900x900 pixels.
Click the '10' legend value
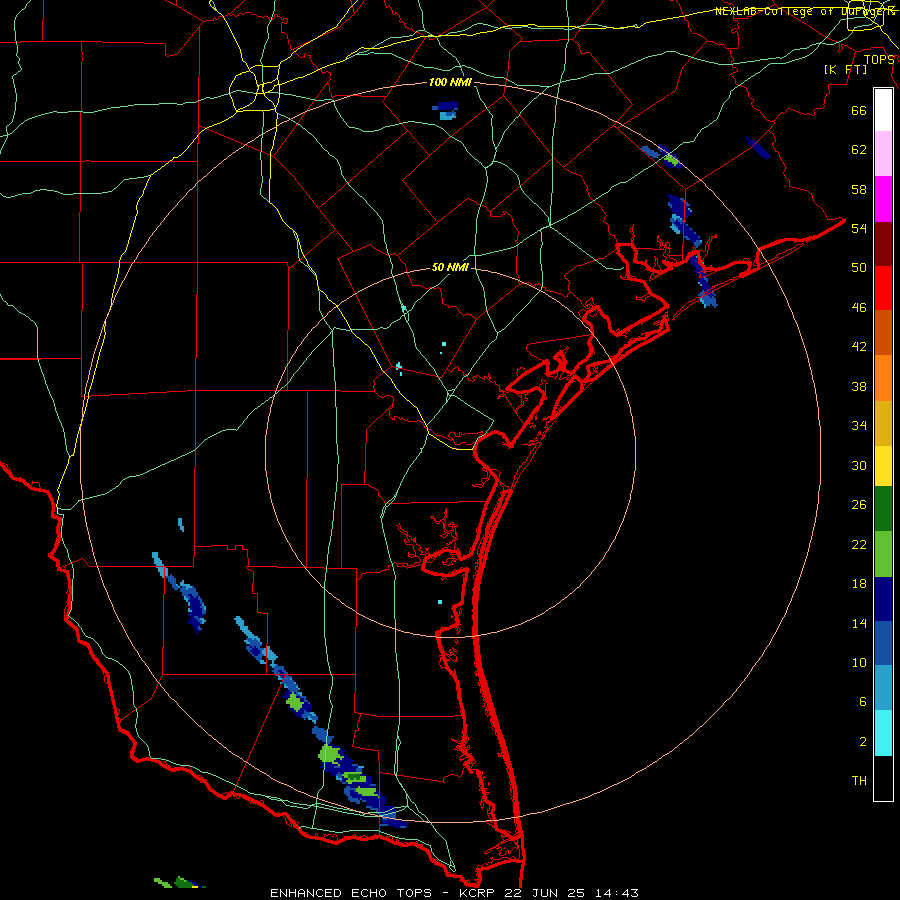coord(859,662)
